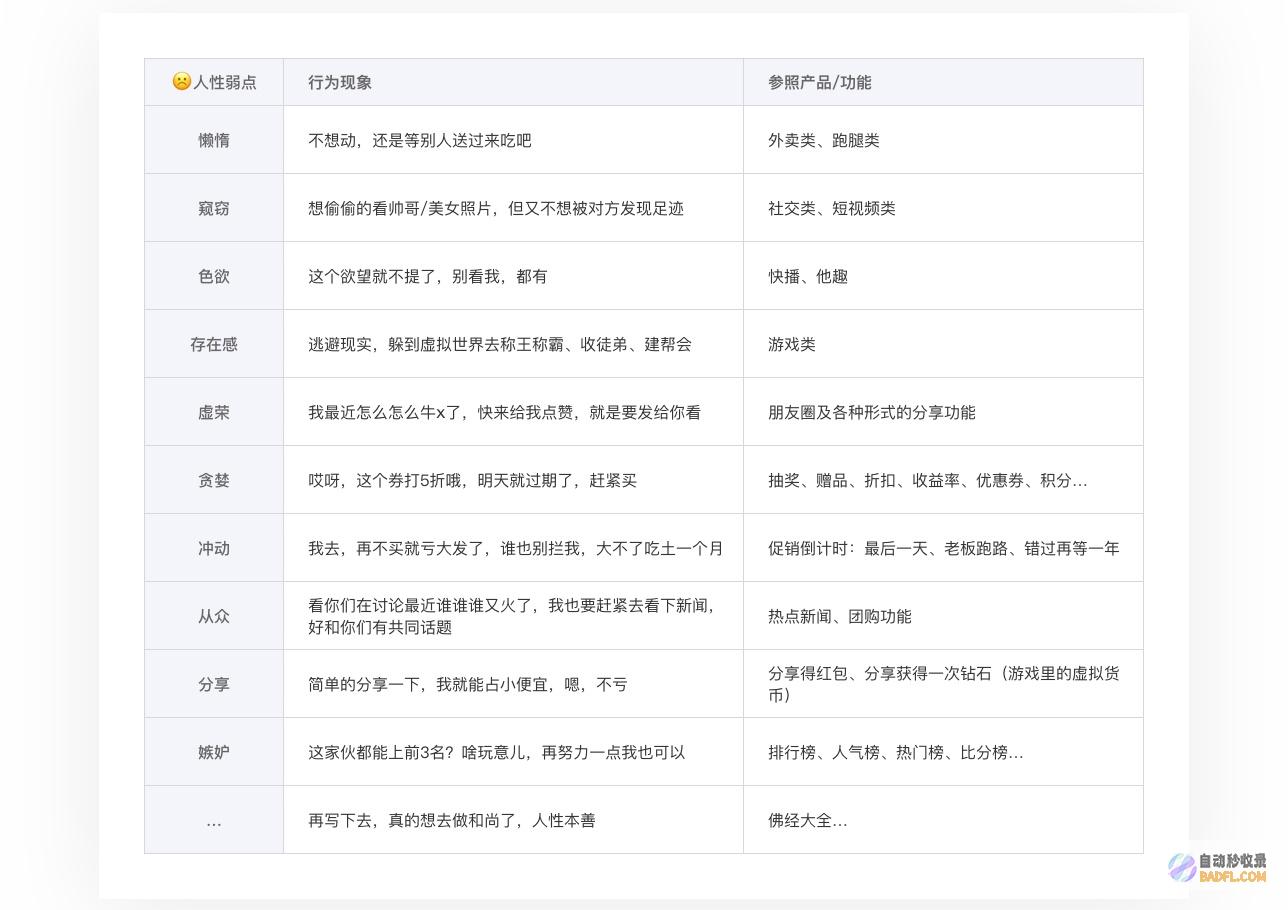Click cell starting with 逃避现实
1288x910 pixels.
coord(513,344)
